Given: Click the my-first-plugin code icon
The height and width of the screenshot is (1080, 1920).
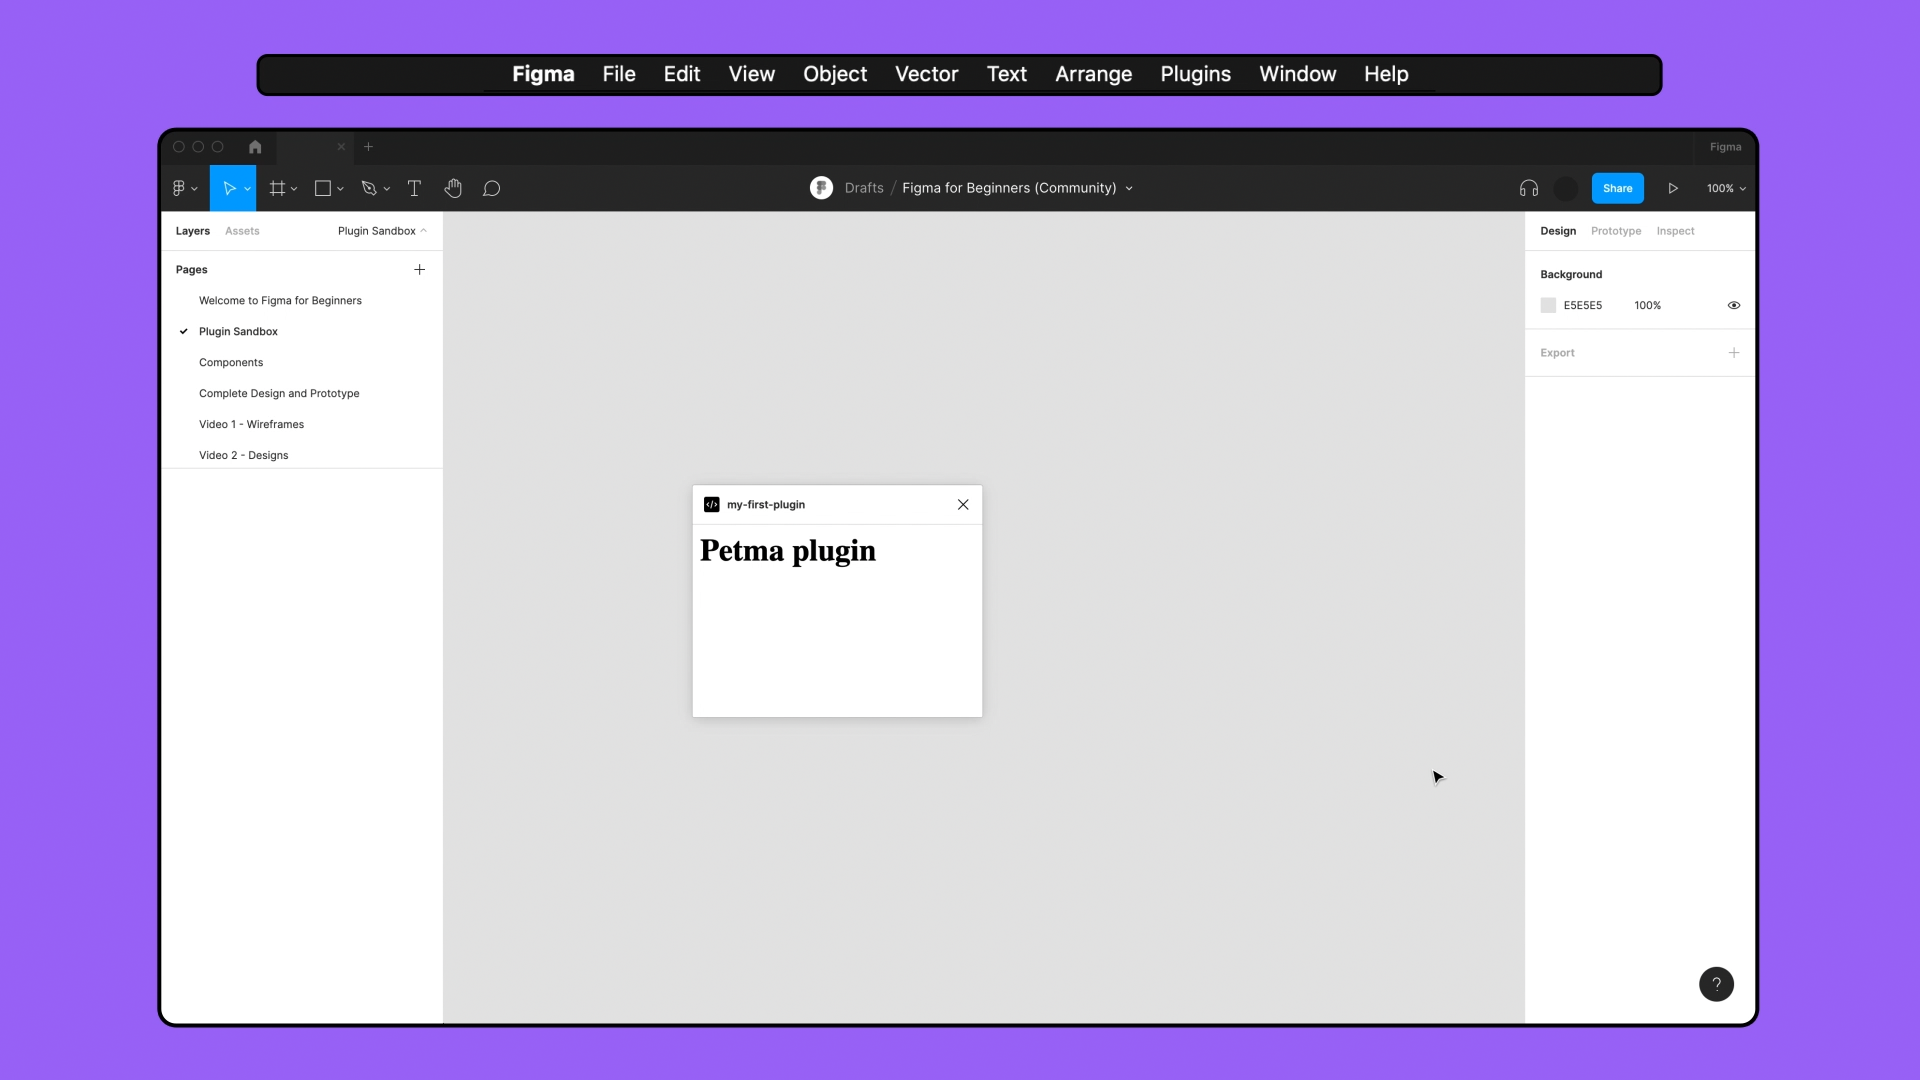Looking at the screenshot, I should coord(711,504).
